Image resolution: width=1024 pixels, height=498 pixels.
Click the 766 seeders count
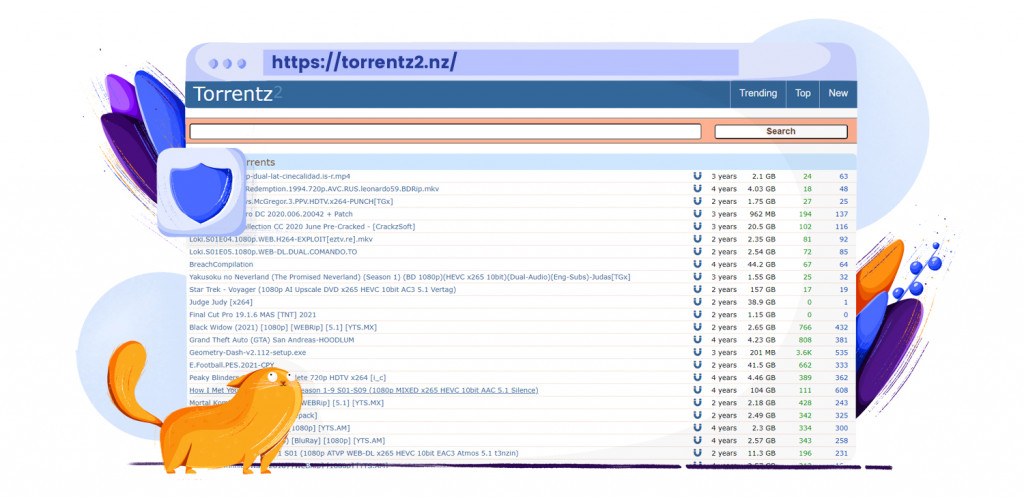805,327
